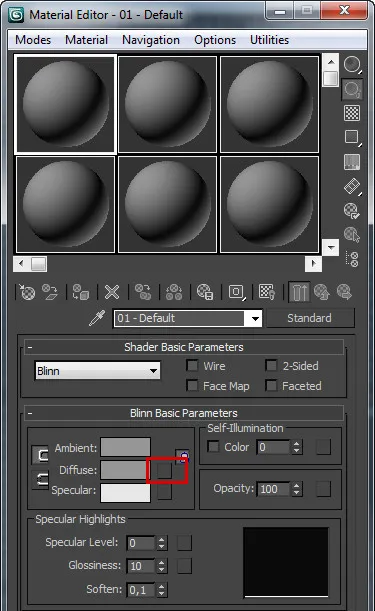The height and width of the screenshot is (611, 375).
Task: Enable the 2-Sided checkbox
Action: point(271,366)
